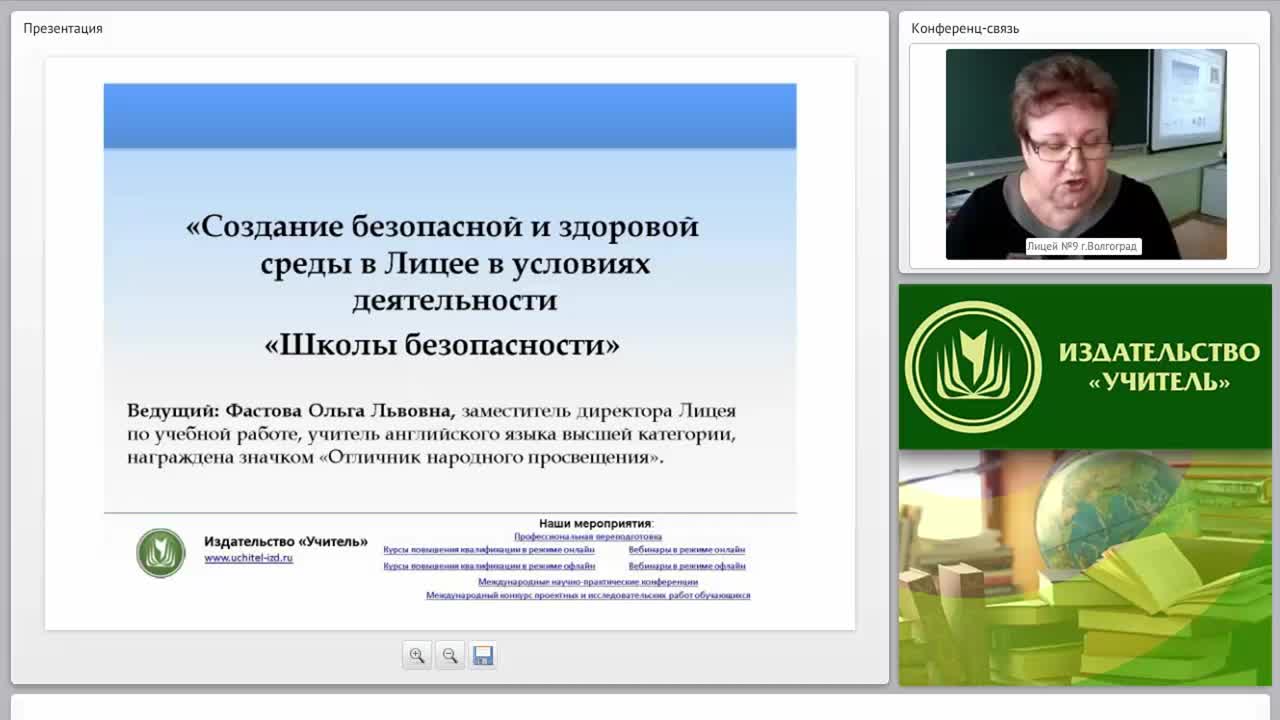Click «Создание безопасной и здоровой title line
The image size is (1280, 720).
point(443,226)
